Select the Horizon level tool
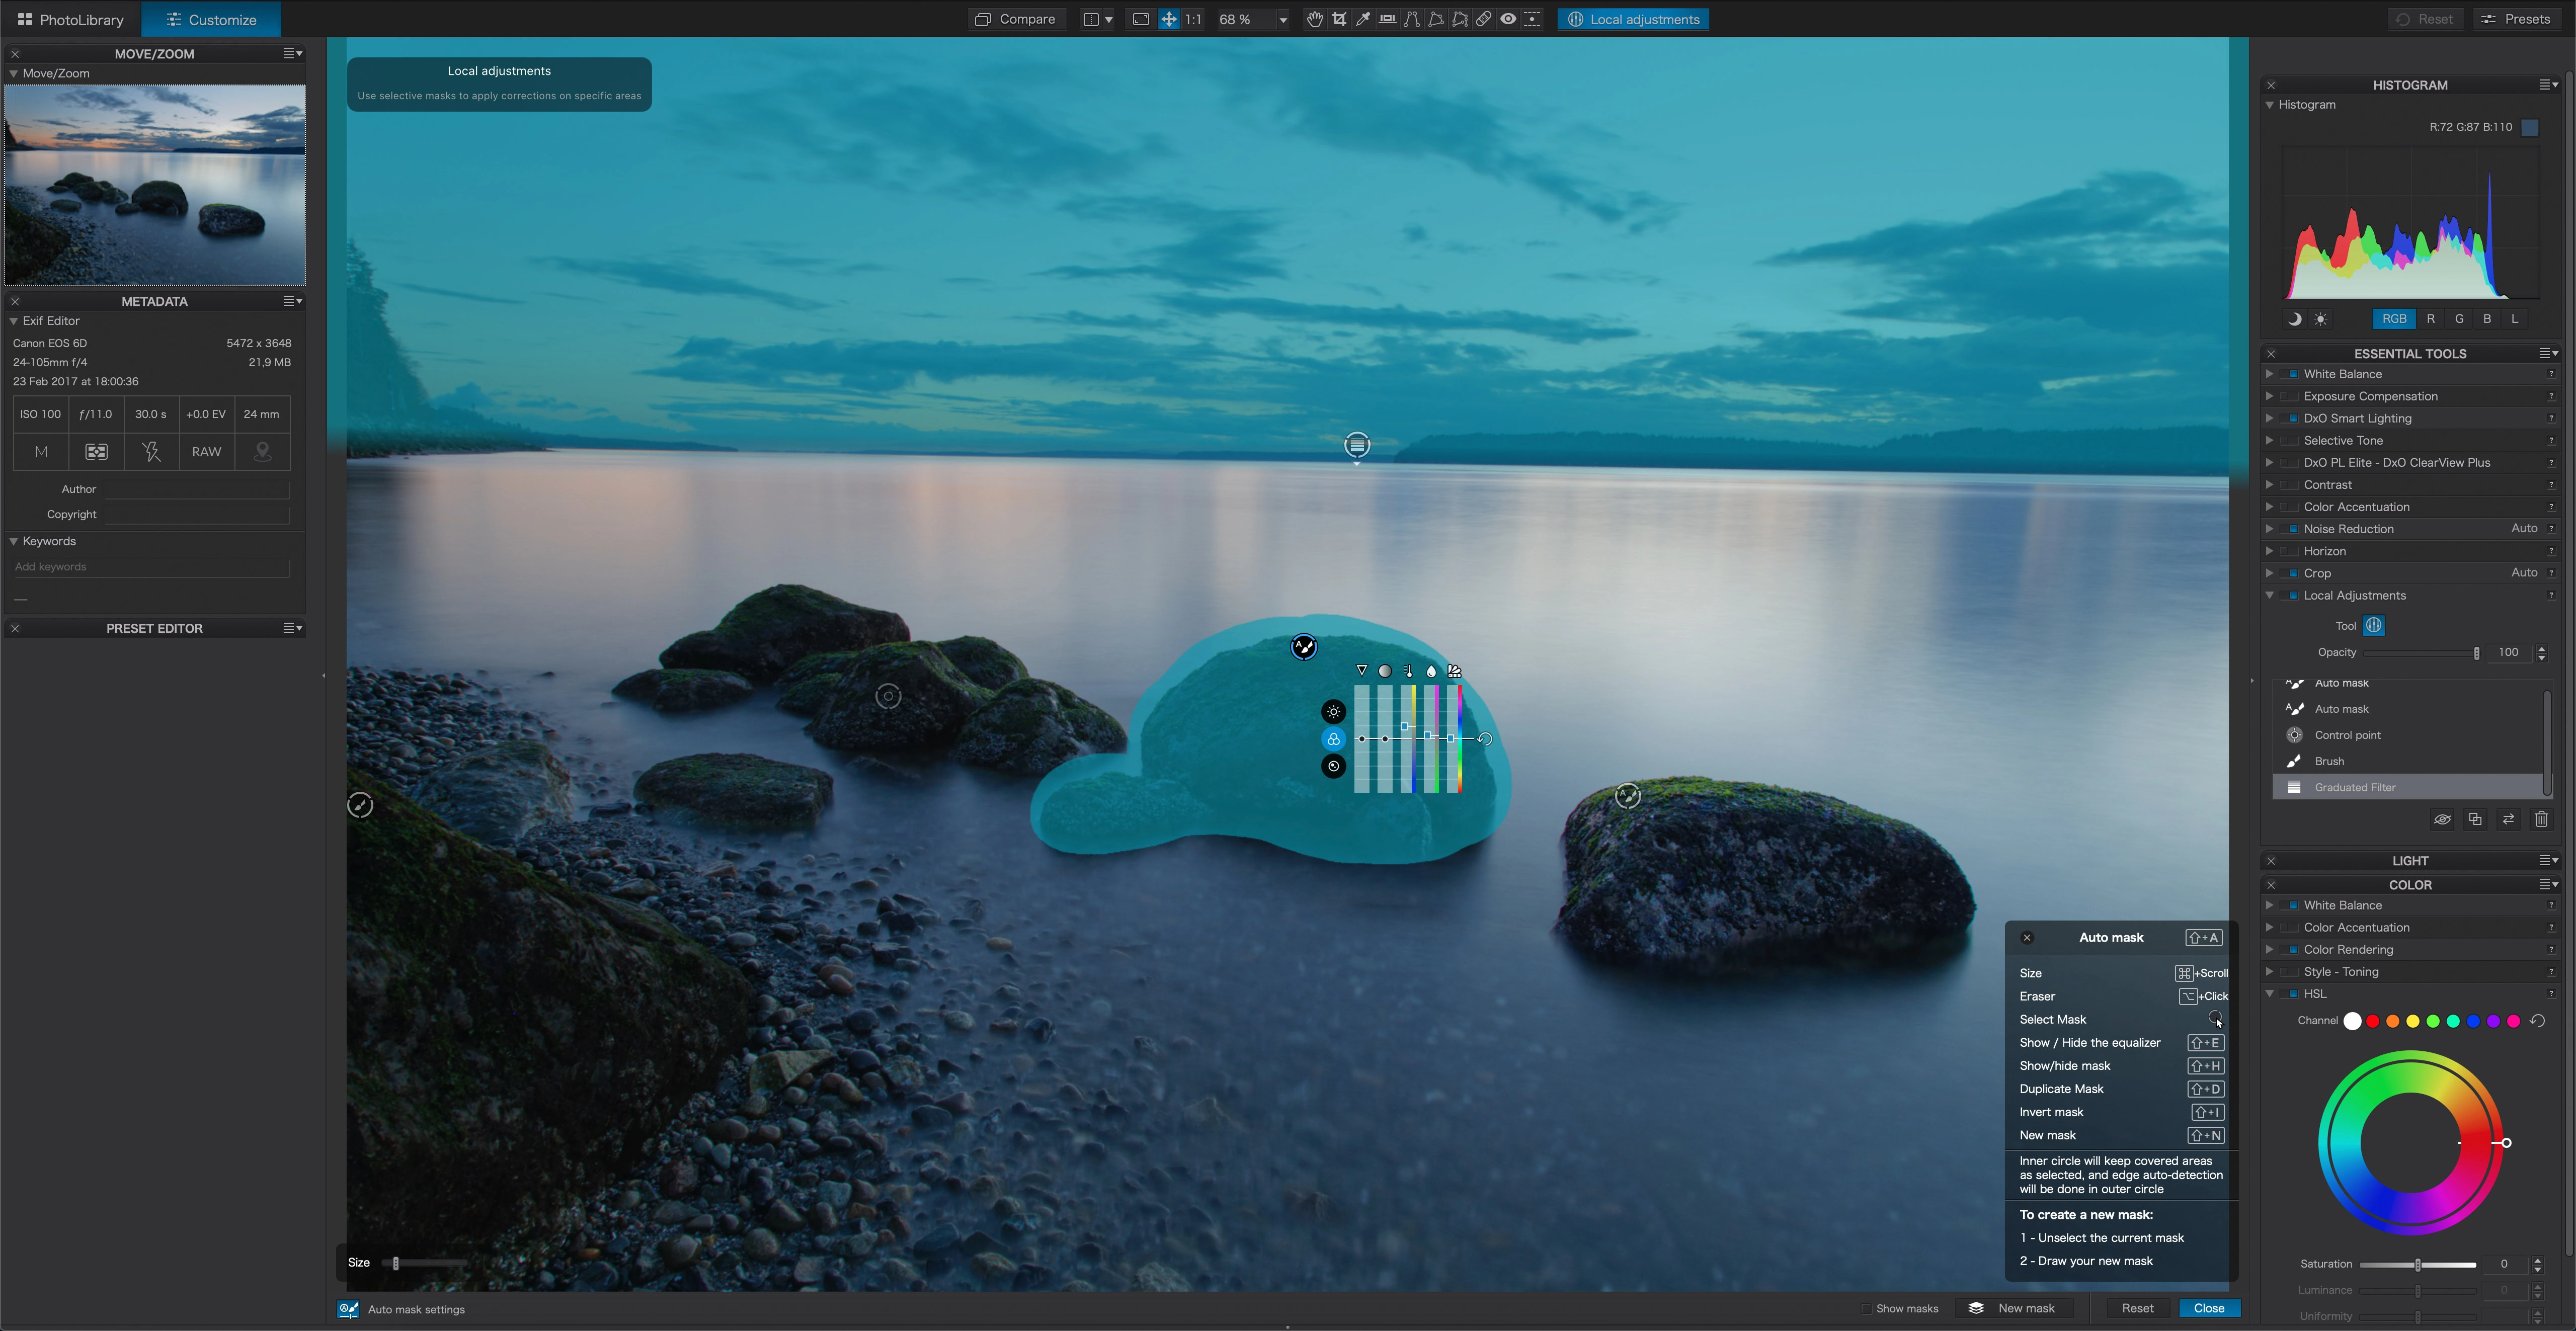2576x1331 pixels. coord(1387,19)
